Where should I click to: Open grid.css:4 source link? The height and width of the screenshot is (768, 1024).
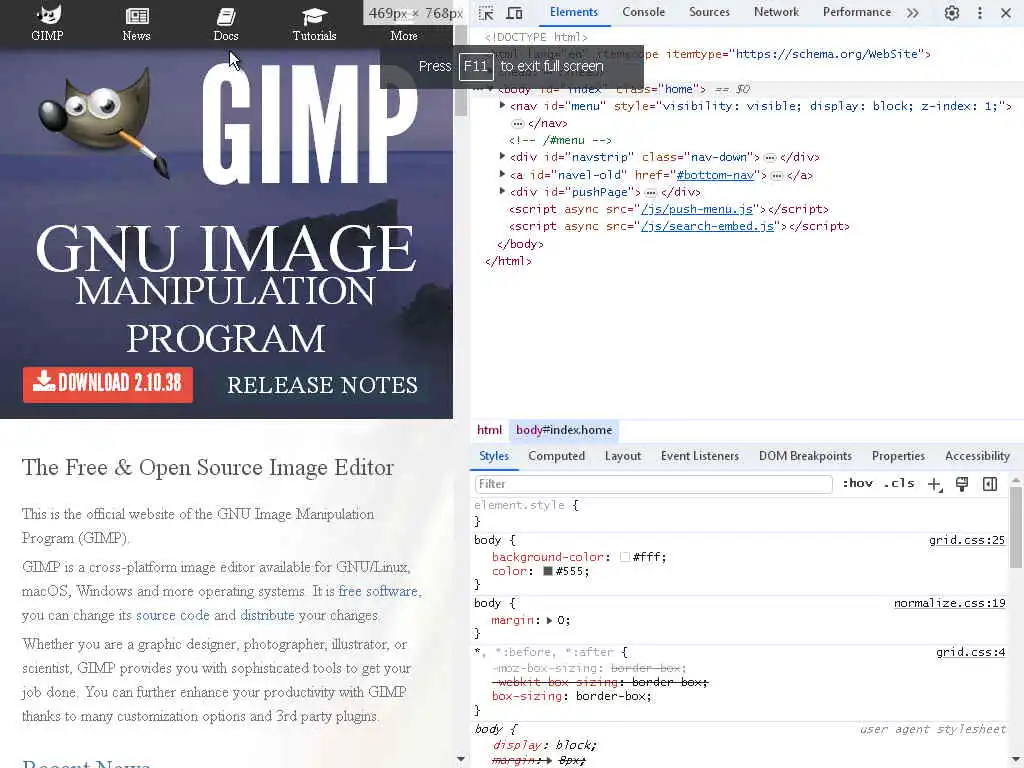pos(970,652)
